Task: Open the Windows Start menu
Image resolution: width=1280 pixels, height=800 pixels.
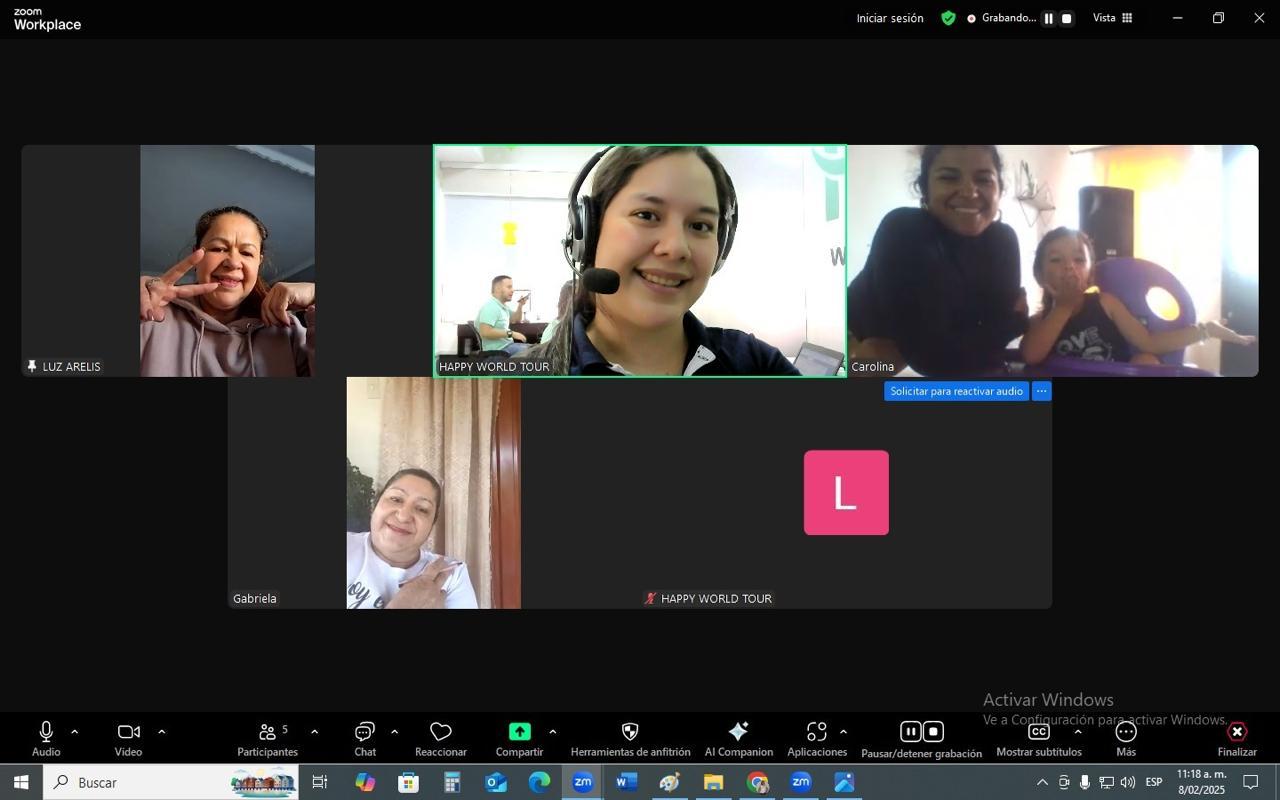Action: click(x=21, y=782)
